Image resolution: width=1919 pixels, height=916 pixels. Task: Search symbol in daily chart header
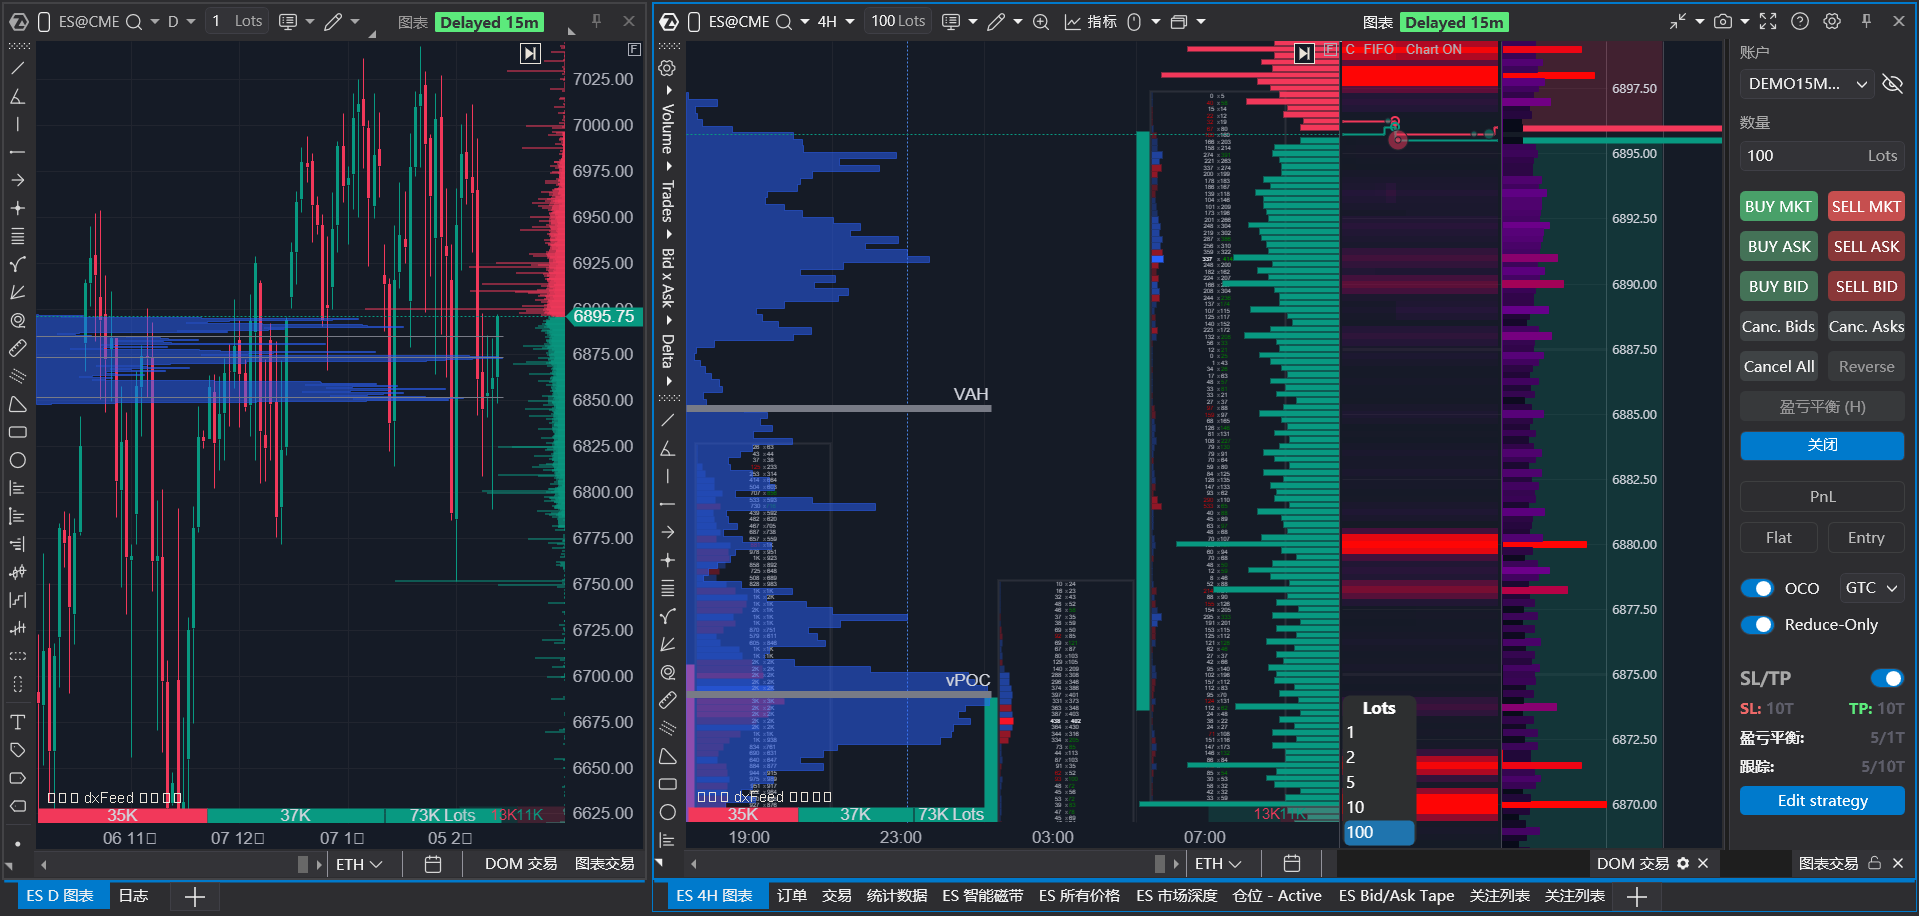coord(134,22)
